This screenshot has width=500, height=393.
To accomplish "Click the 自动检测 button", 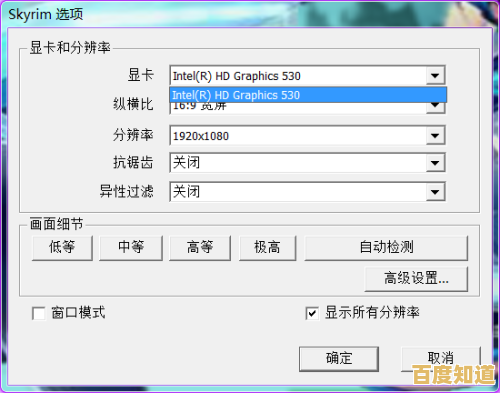I will 386,248.
